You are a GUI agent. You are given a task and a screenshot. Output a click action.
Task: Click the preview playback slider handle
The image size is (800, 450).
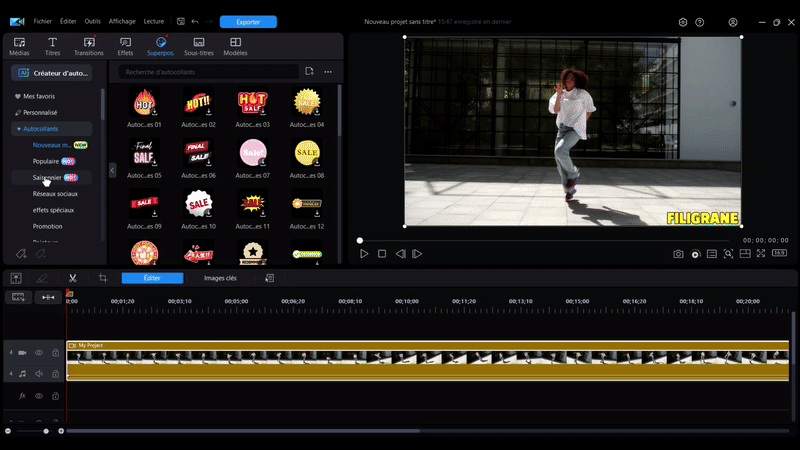click(360, 240)
